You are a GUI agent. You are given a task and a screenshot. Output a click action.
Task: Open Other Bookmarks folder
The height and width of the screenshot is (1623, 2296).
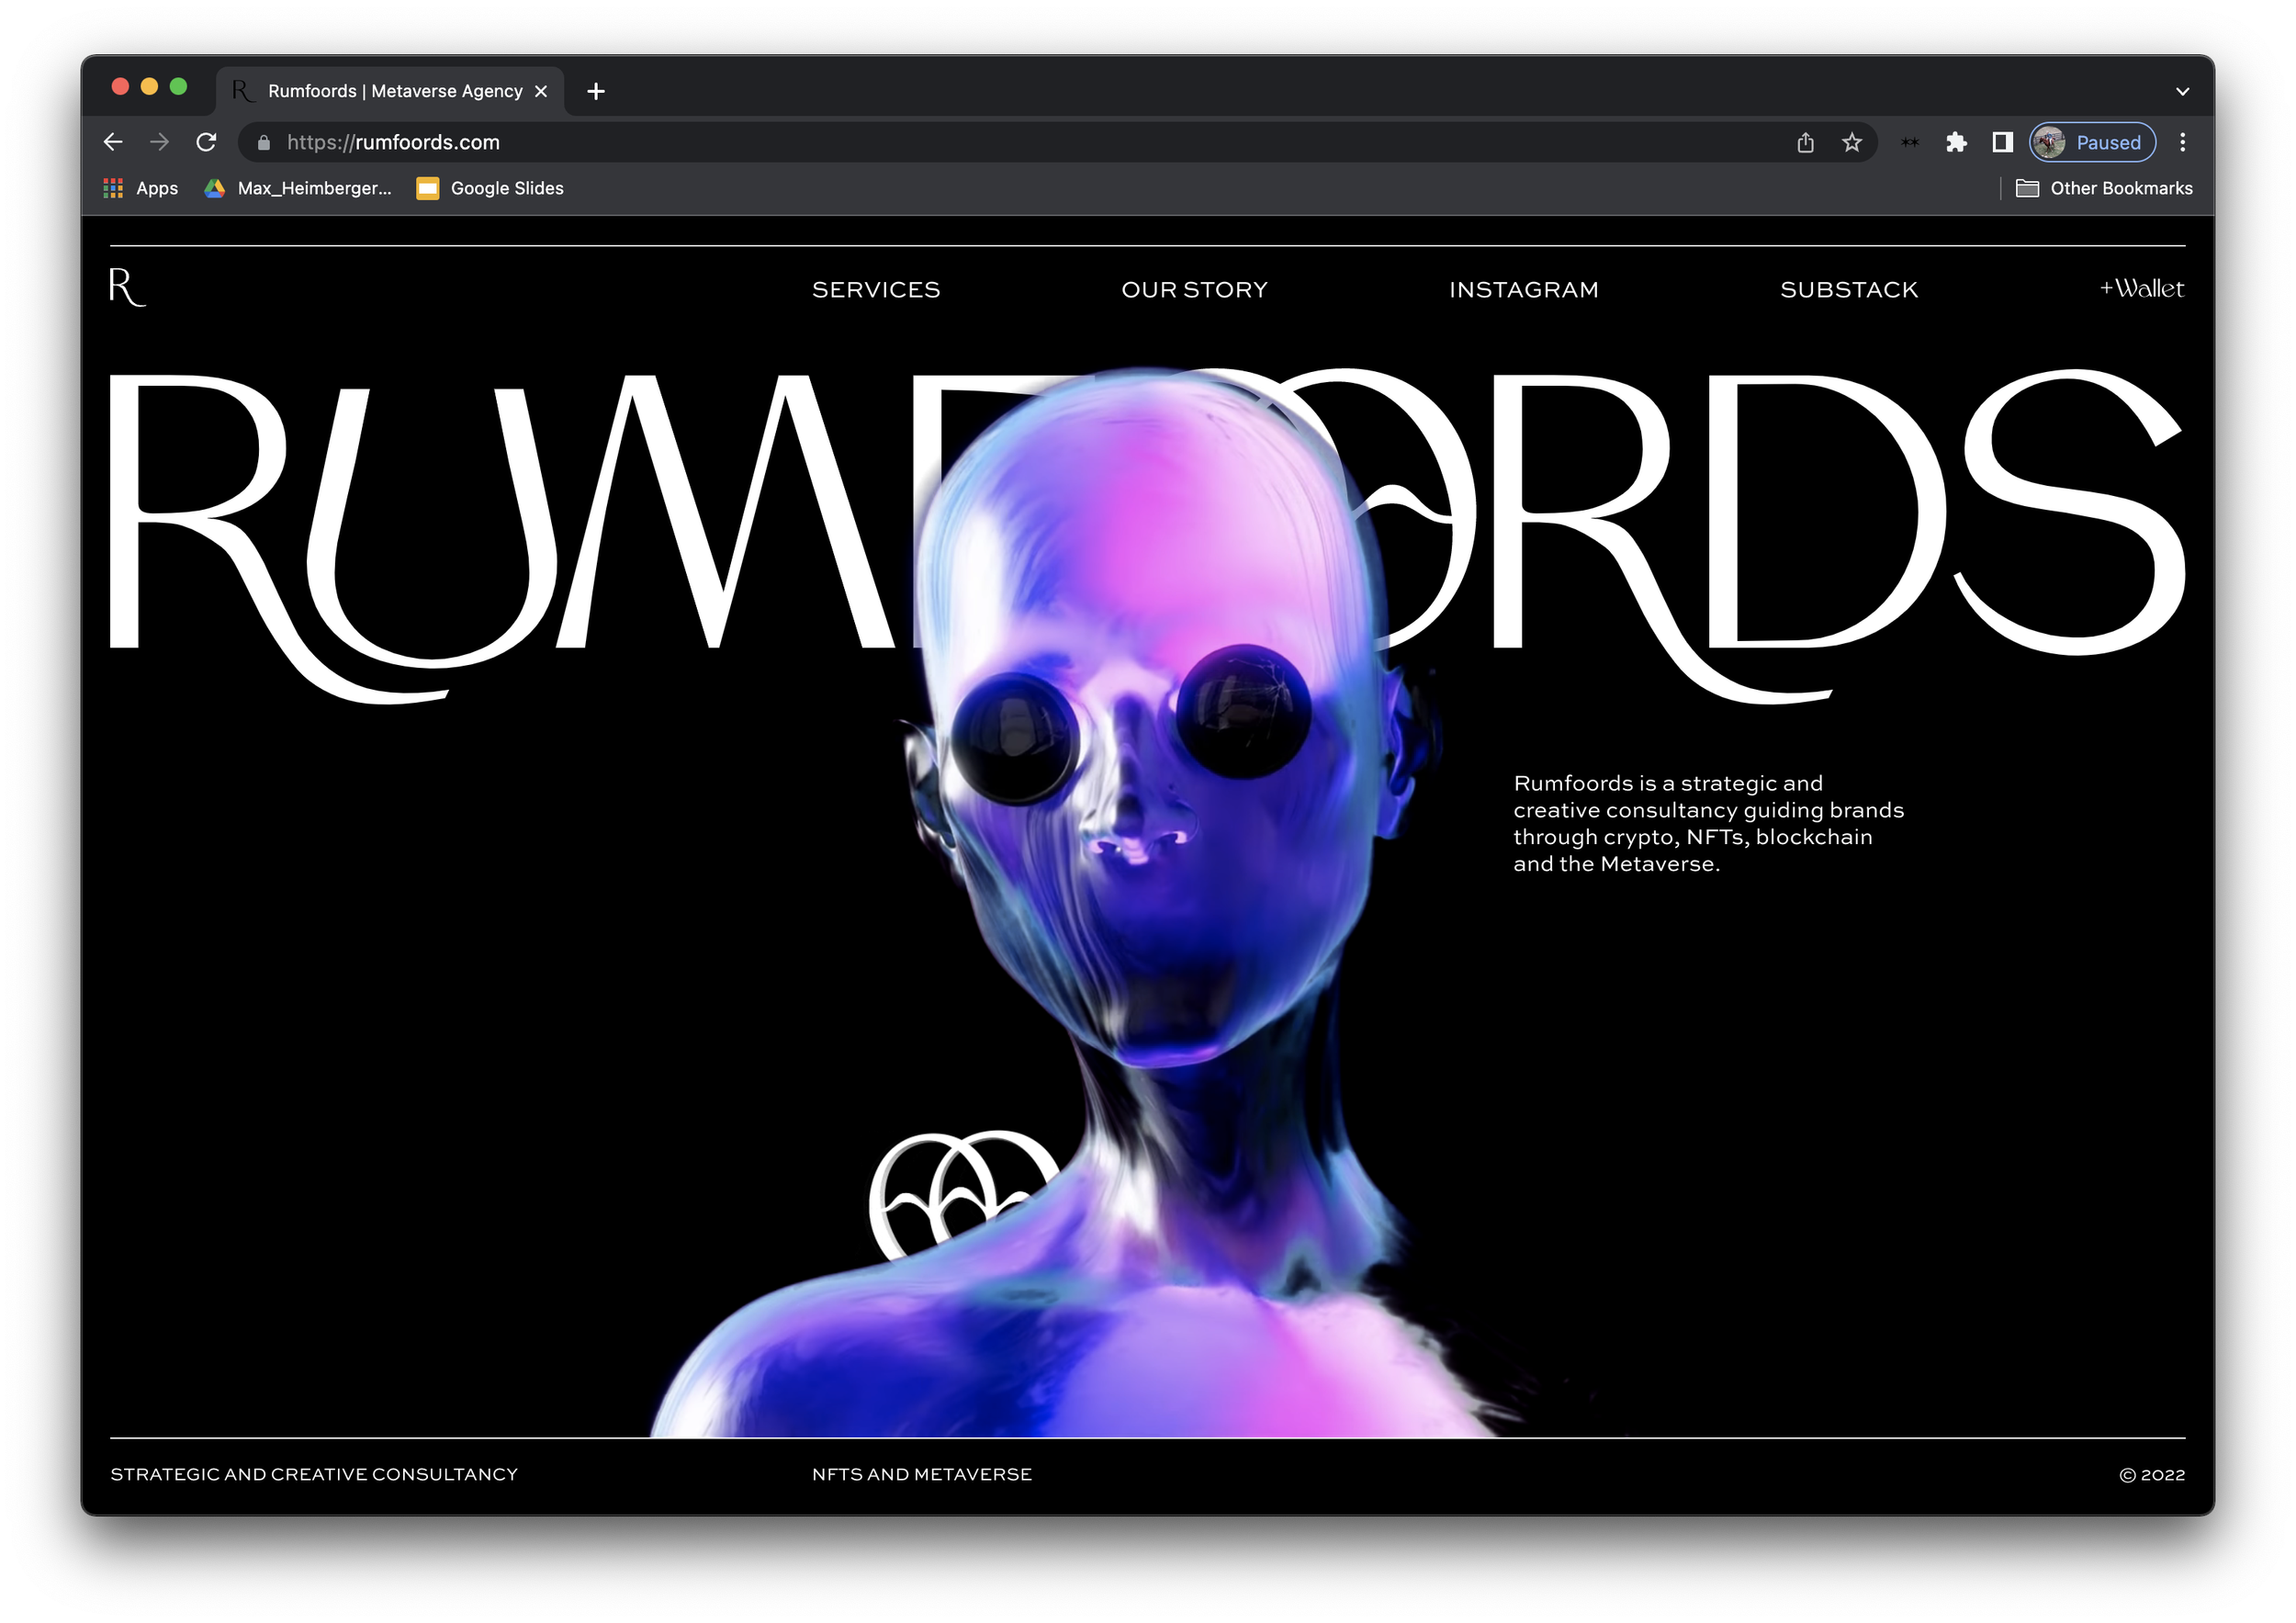point(2104,188)
